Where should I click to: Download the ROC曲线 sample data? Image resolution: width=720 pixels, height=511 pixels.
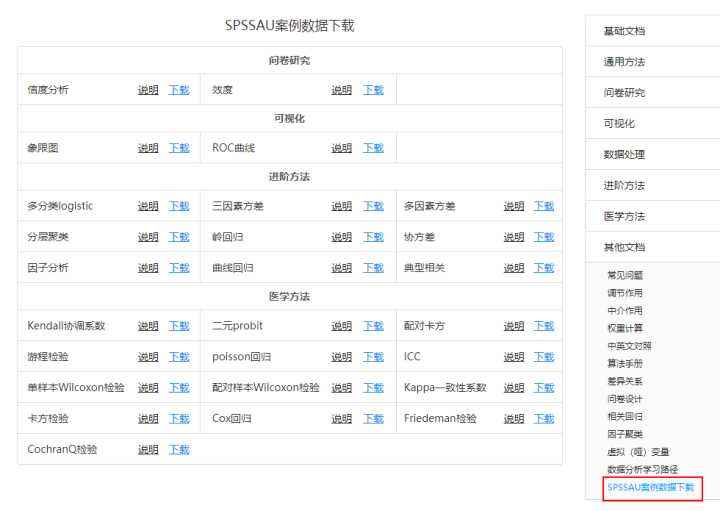(x=373, y=148)
